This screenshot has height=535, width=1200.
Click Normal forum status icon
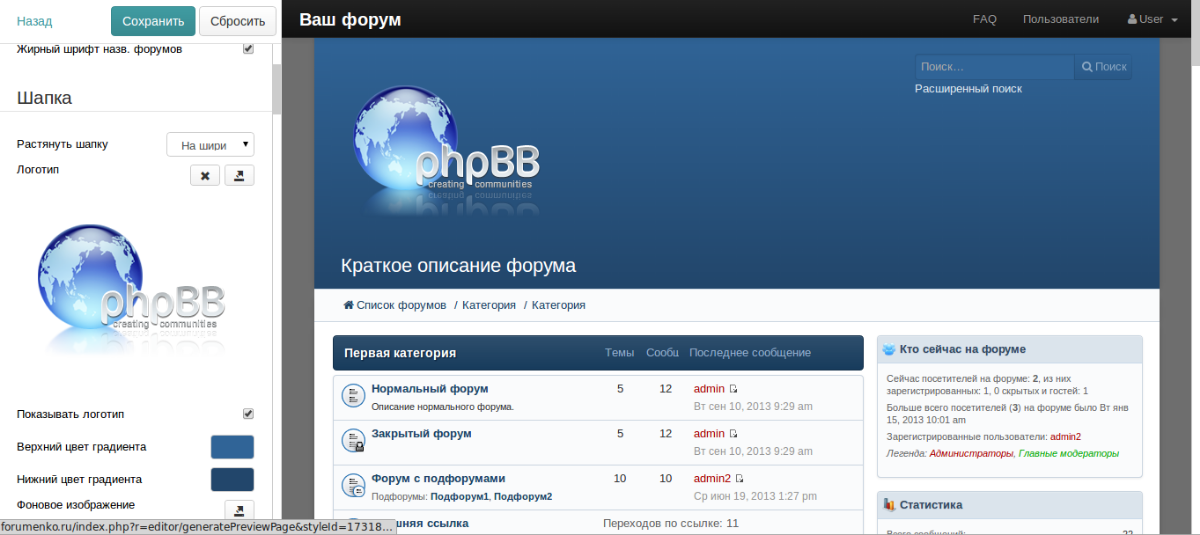[x=353, y=395]
